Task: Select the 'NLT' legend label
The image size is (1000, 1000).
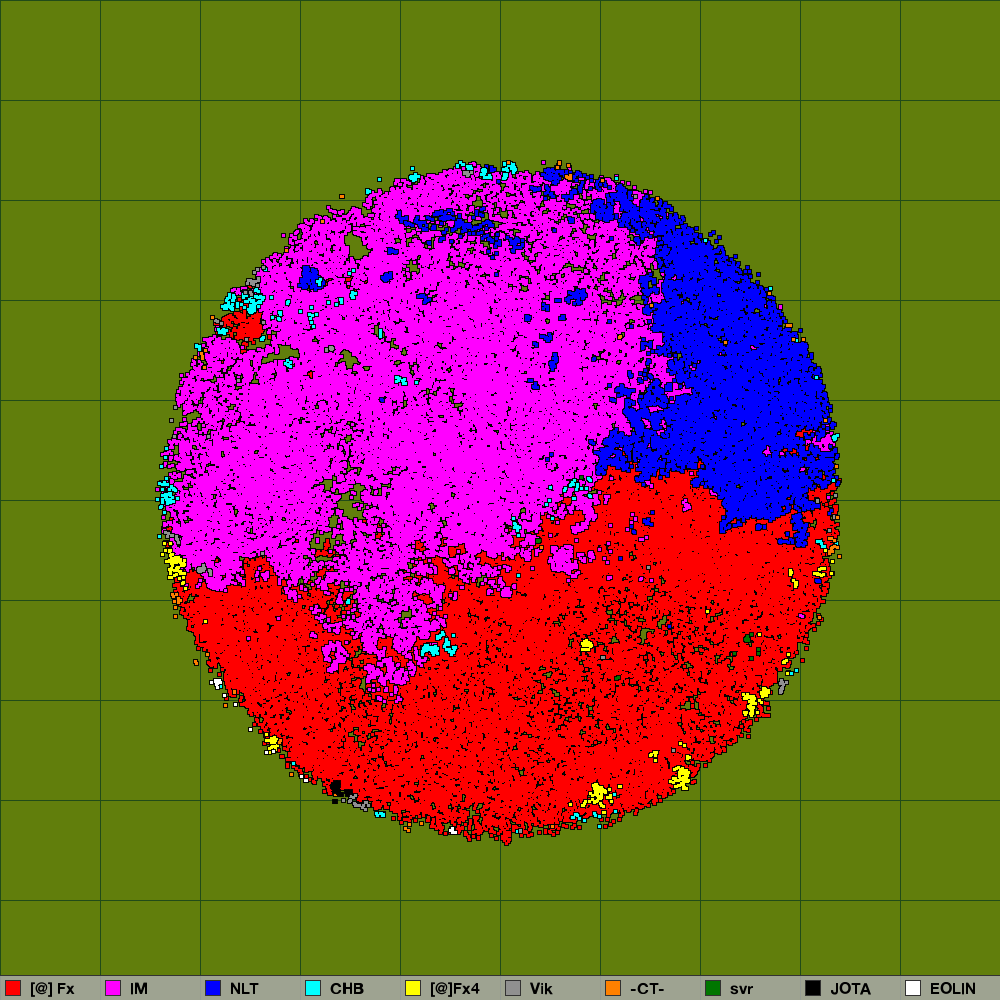Action: pyautogui.click(x=244, y=989)
